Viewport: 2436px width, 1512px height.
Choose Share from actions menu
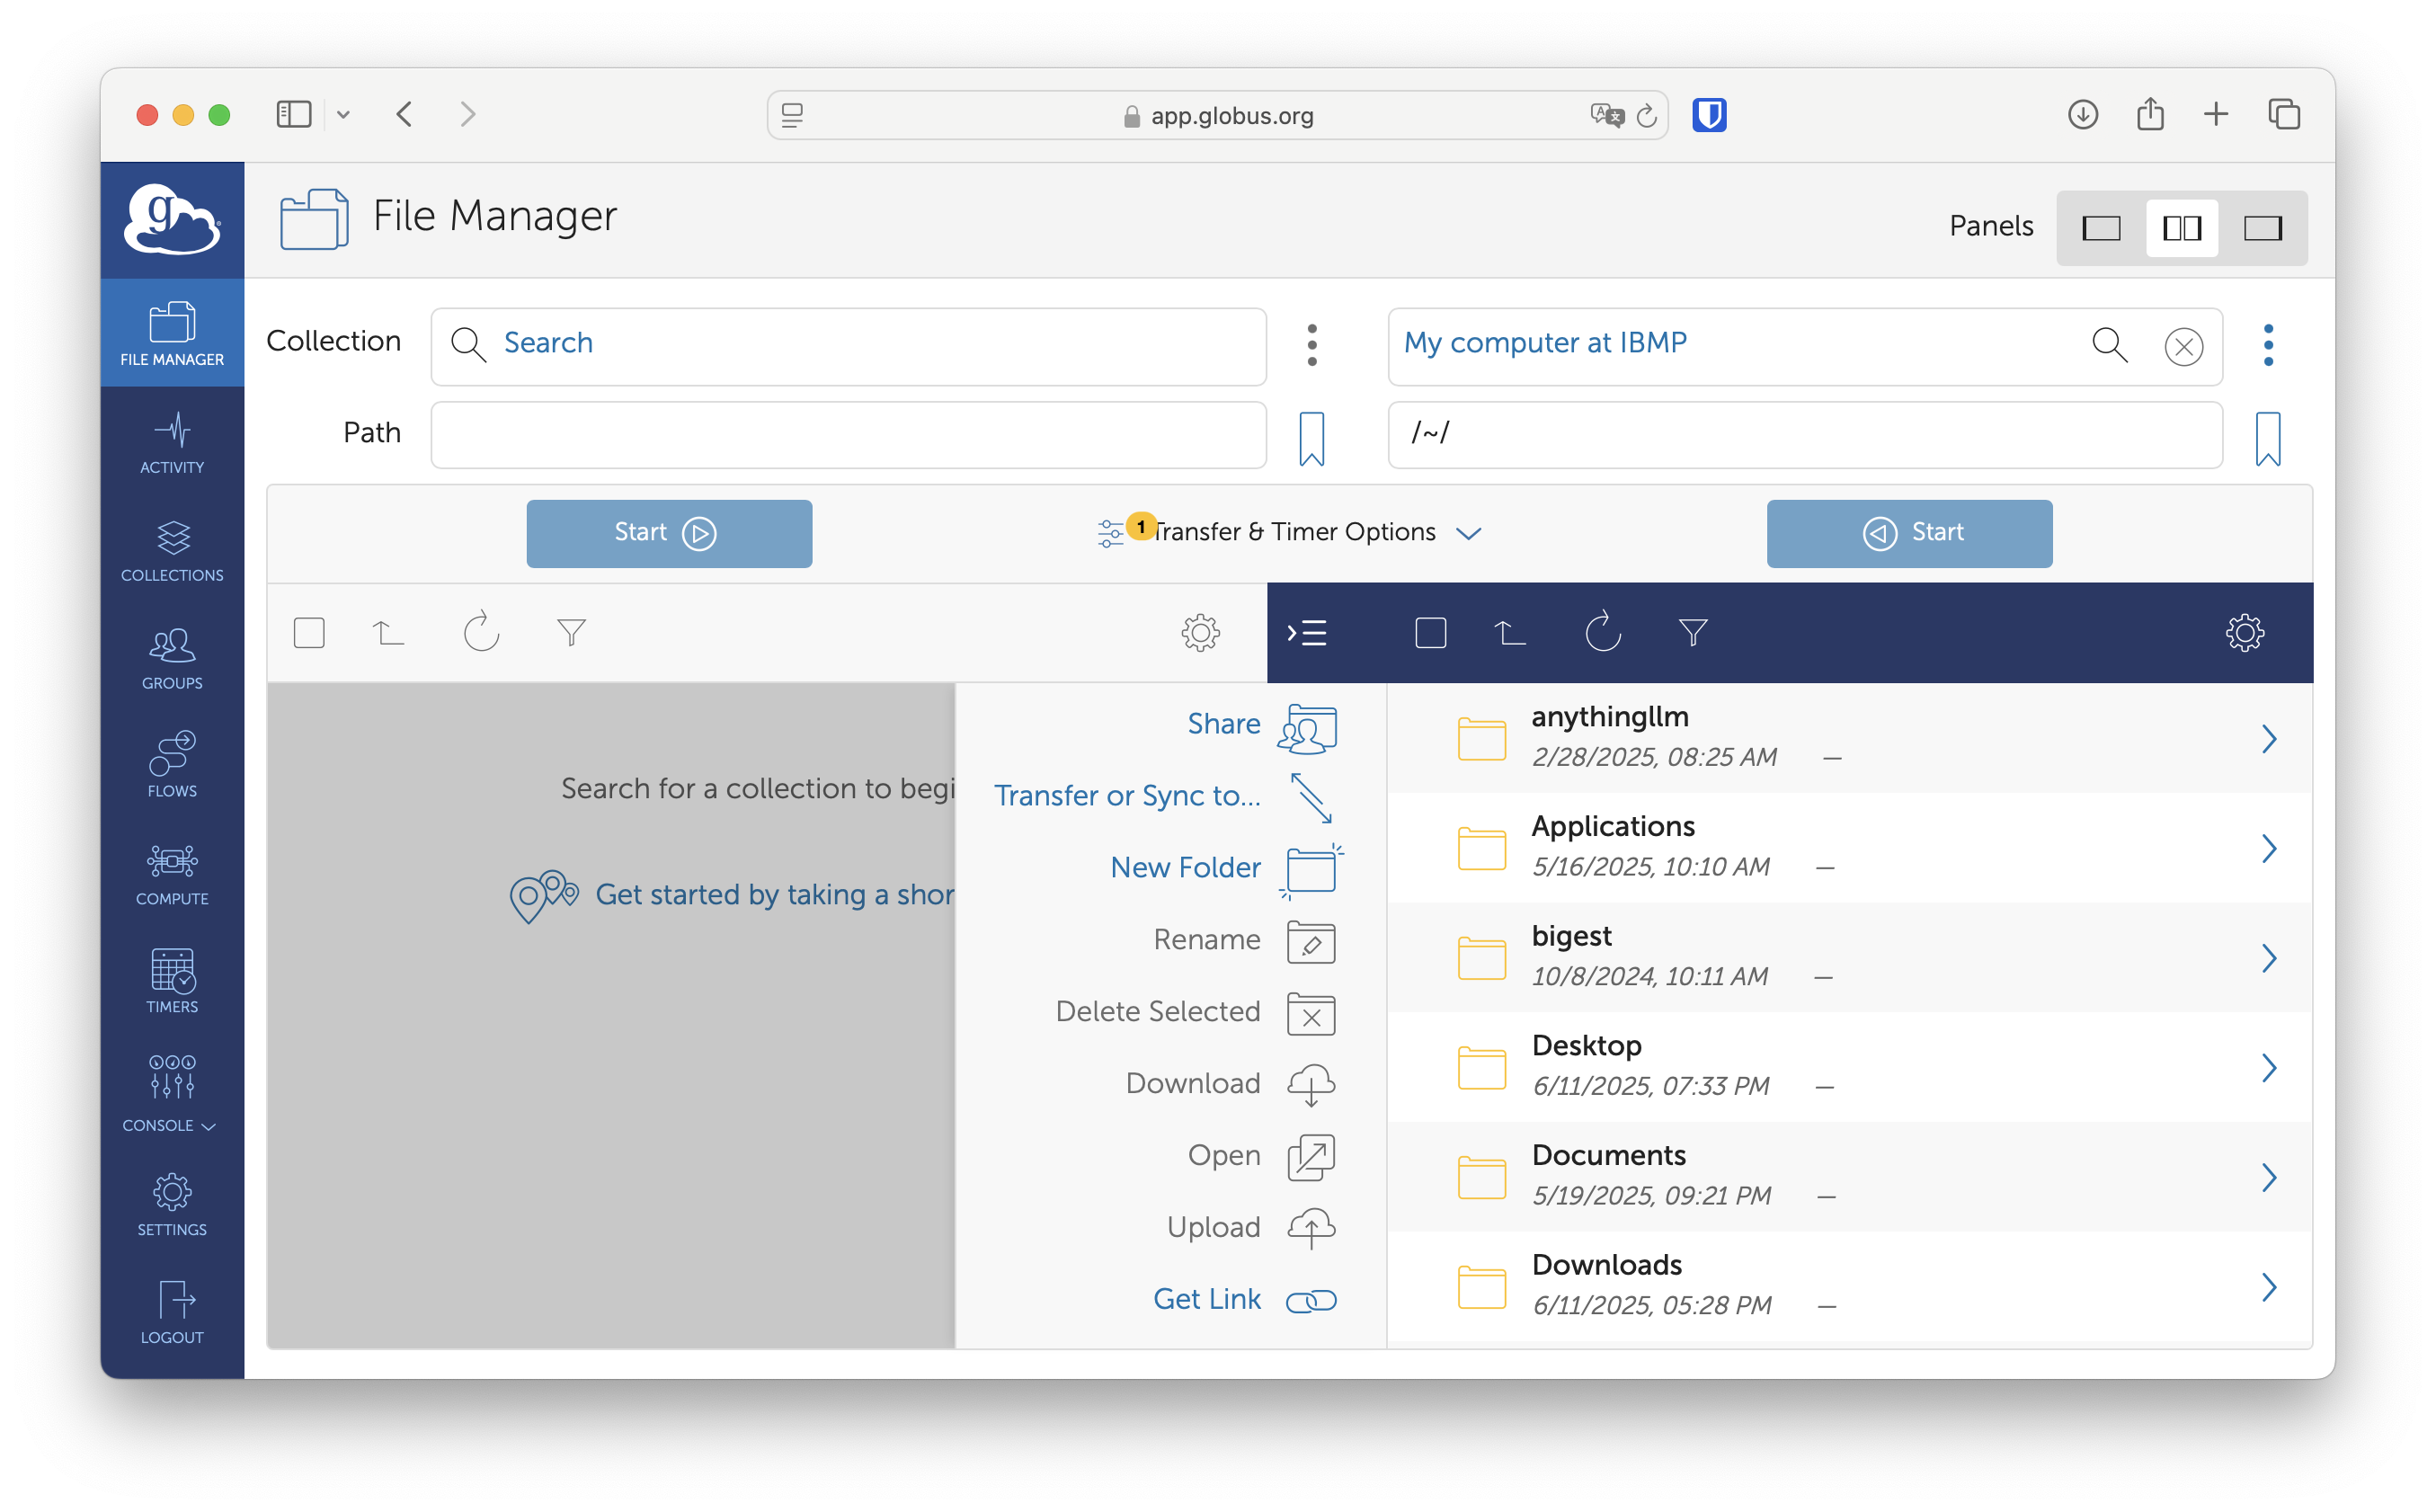coord(1262,725)
